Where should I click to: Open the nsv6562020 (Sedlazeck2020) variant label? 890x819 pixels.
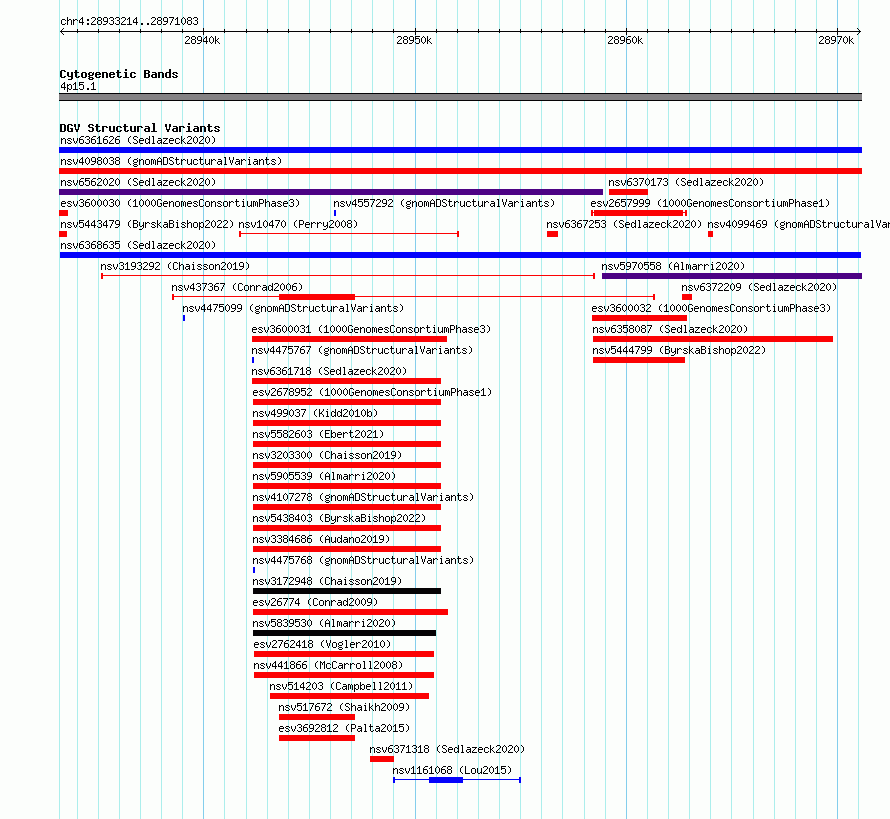point(138,182)
